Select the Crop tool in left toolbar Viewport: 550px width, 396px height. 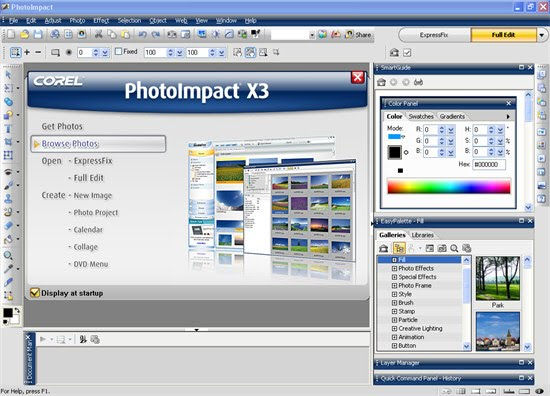8,142
